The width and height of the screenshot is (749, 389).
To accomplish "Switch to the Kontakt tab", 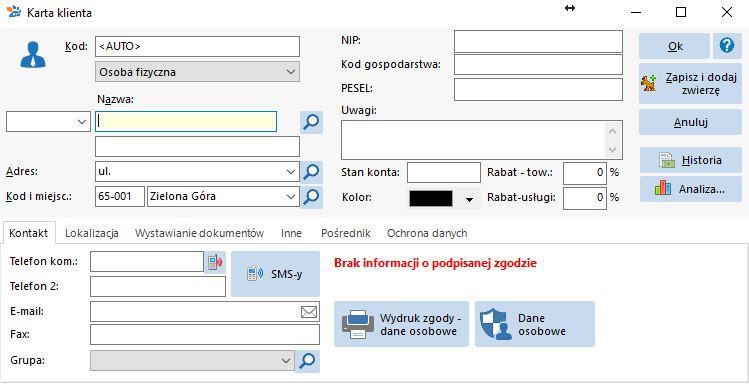I will point(29,233).
